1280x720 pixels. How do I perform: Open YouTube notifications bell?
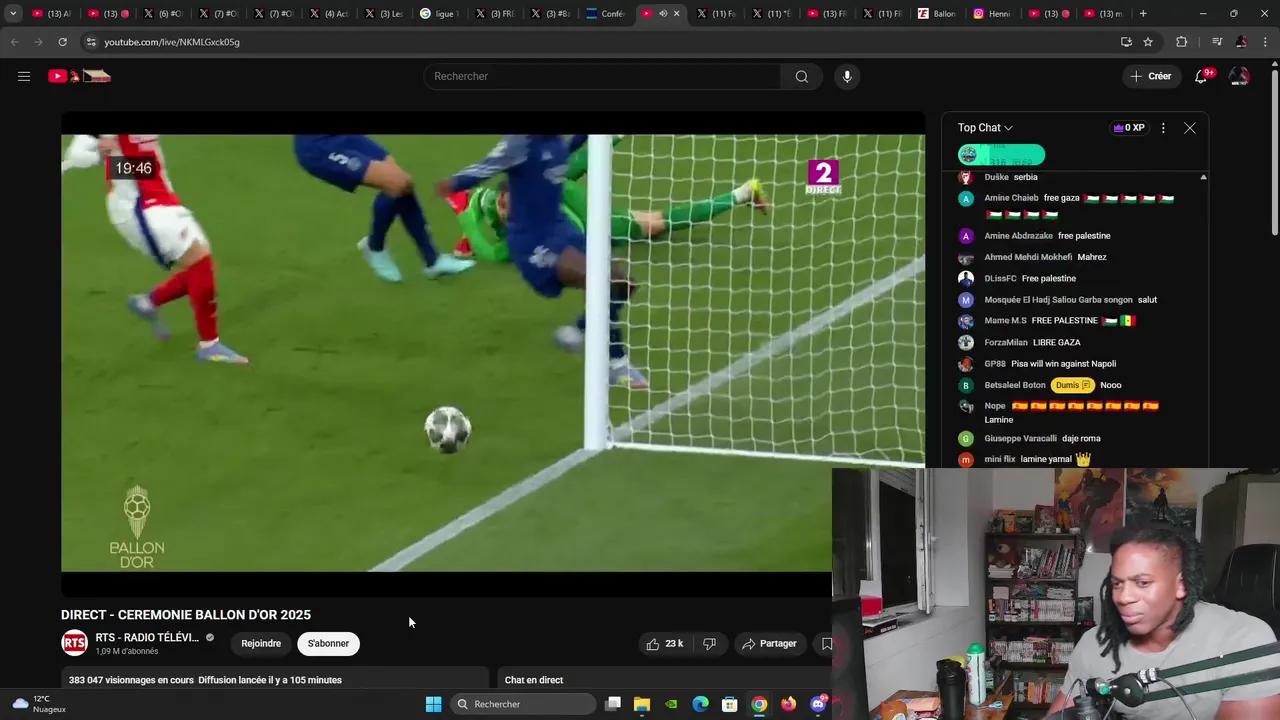[x=1202, y=76]
